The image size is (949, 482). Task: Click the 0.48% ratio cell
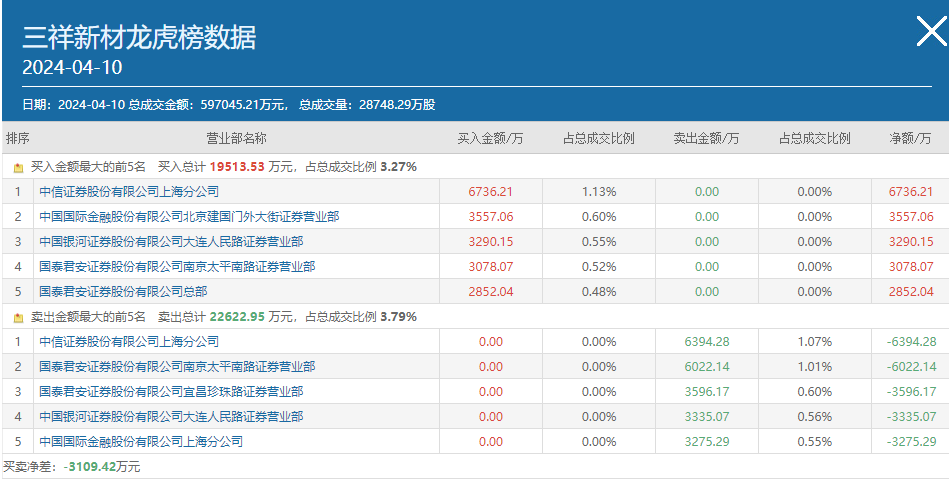point(599,292)
